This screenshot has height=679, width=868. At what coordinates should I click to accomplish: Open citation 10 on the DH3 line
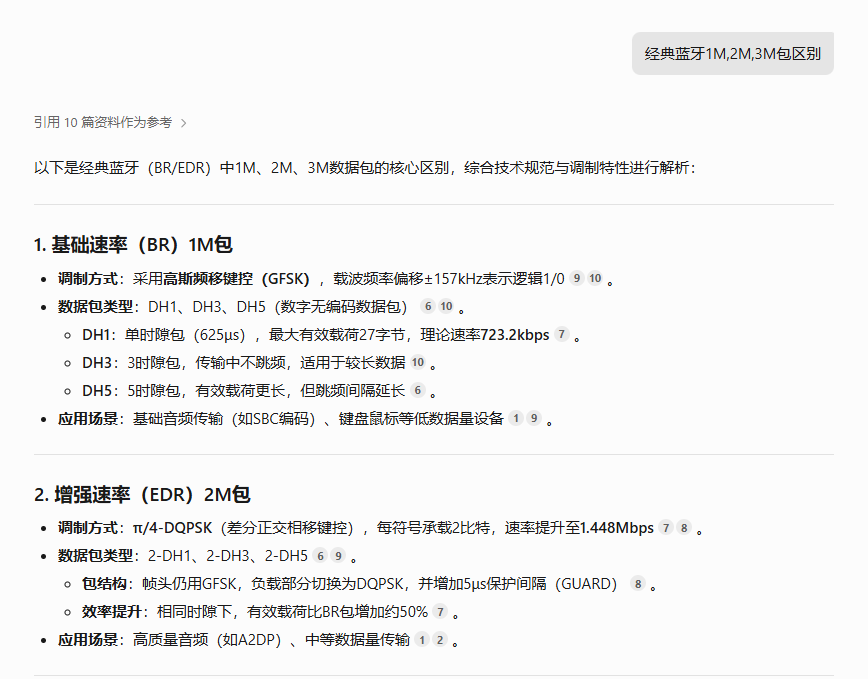[x=418, y=362]
